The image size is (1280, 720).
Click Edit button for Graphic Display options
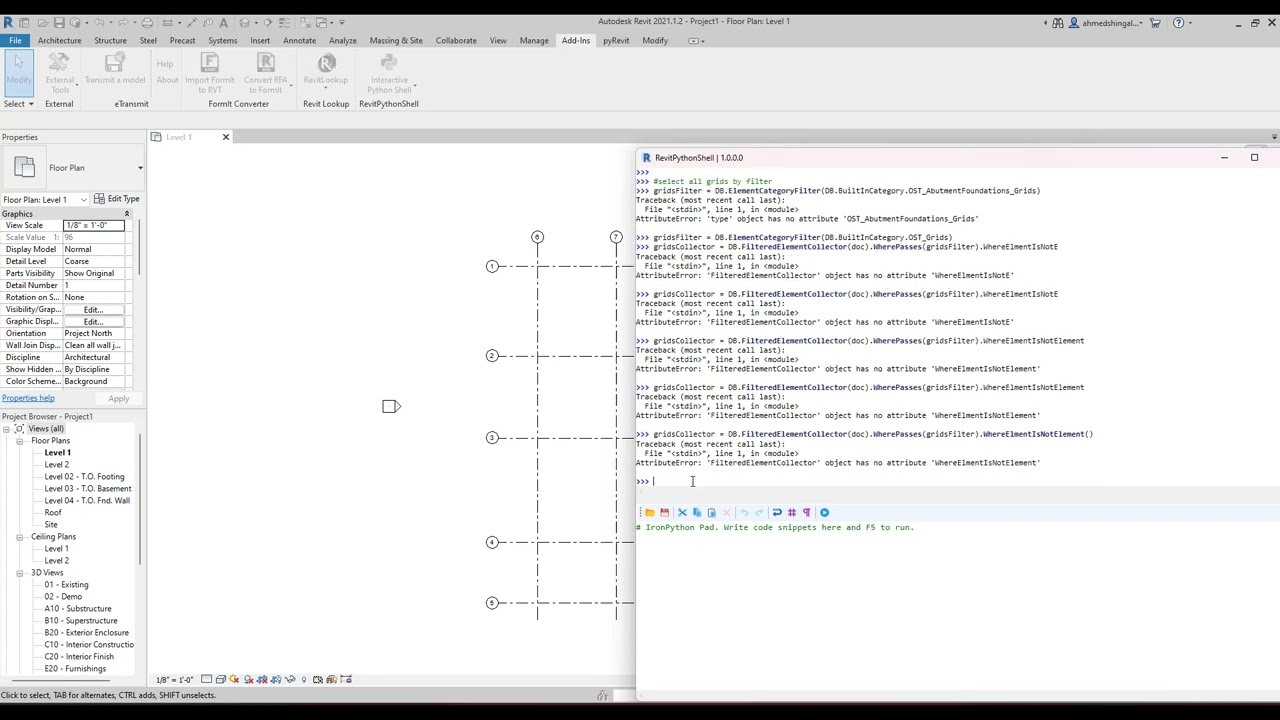pyautogui.click(x=93, y=322)
